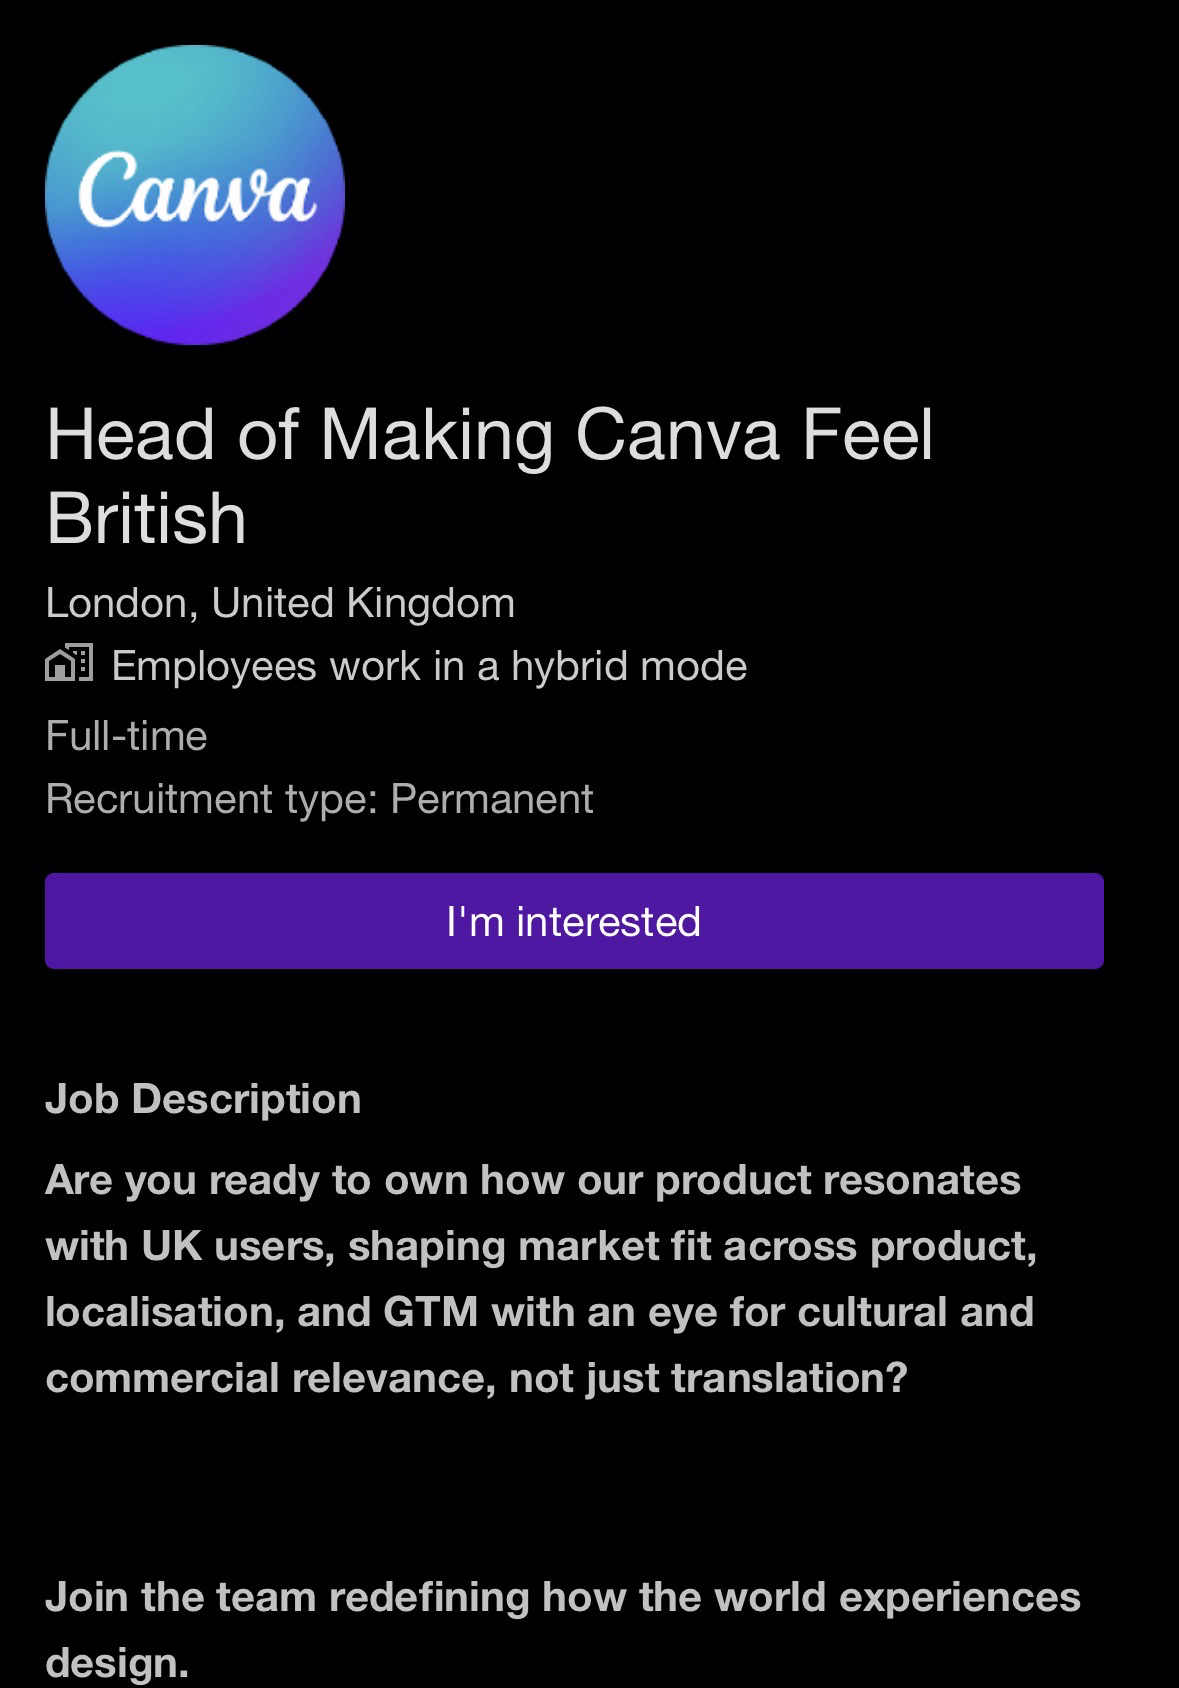The width and height of the screenshot is (1179, 1688).
Task: Click "United Kingdom" in the location line
Action: (x=363, y=603)
